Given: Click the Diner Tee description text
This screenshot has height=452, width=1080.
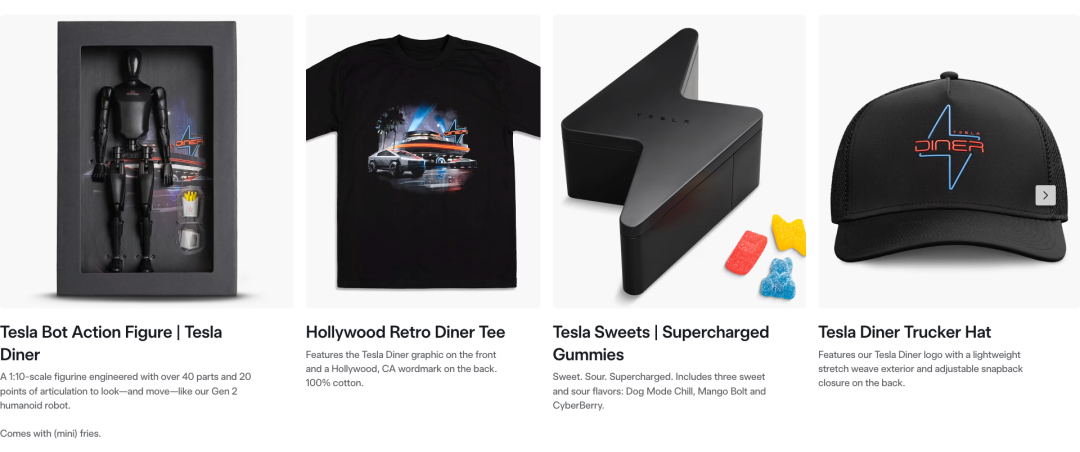Looking at the screenshot, I should (x=402, y=369).
